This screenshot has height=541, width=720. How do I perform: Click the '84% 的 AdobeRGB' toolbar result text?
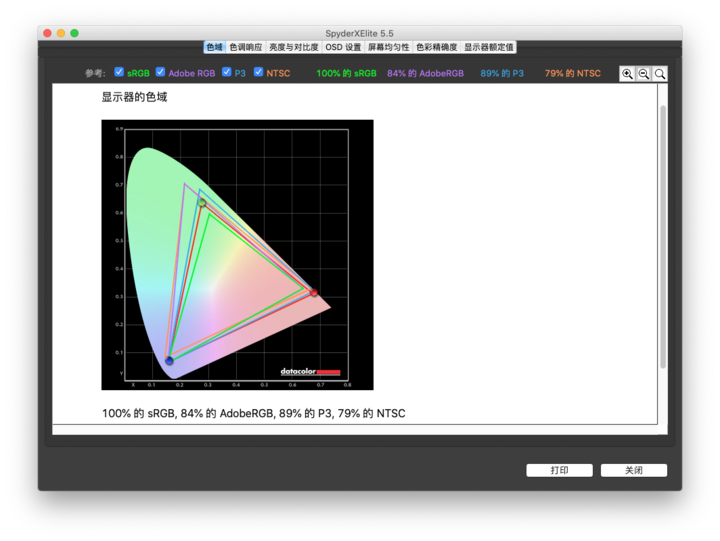[x=425, y=73]
